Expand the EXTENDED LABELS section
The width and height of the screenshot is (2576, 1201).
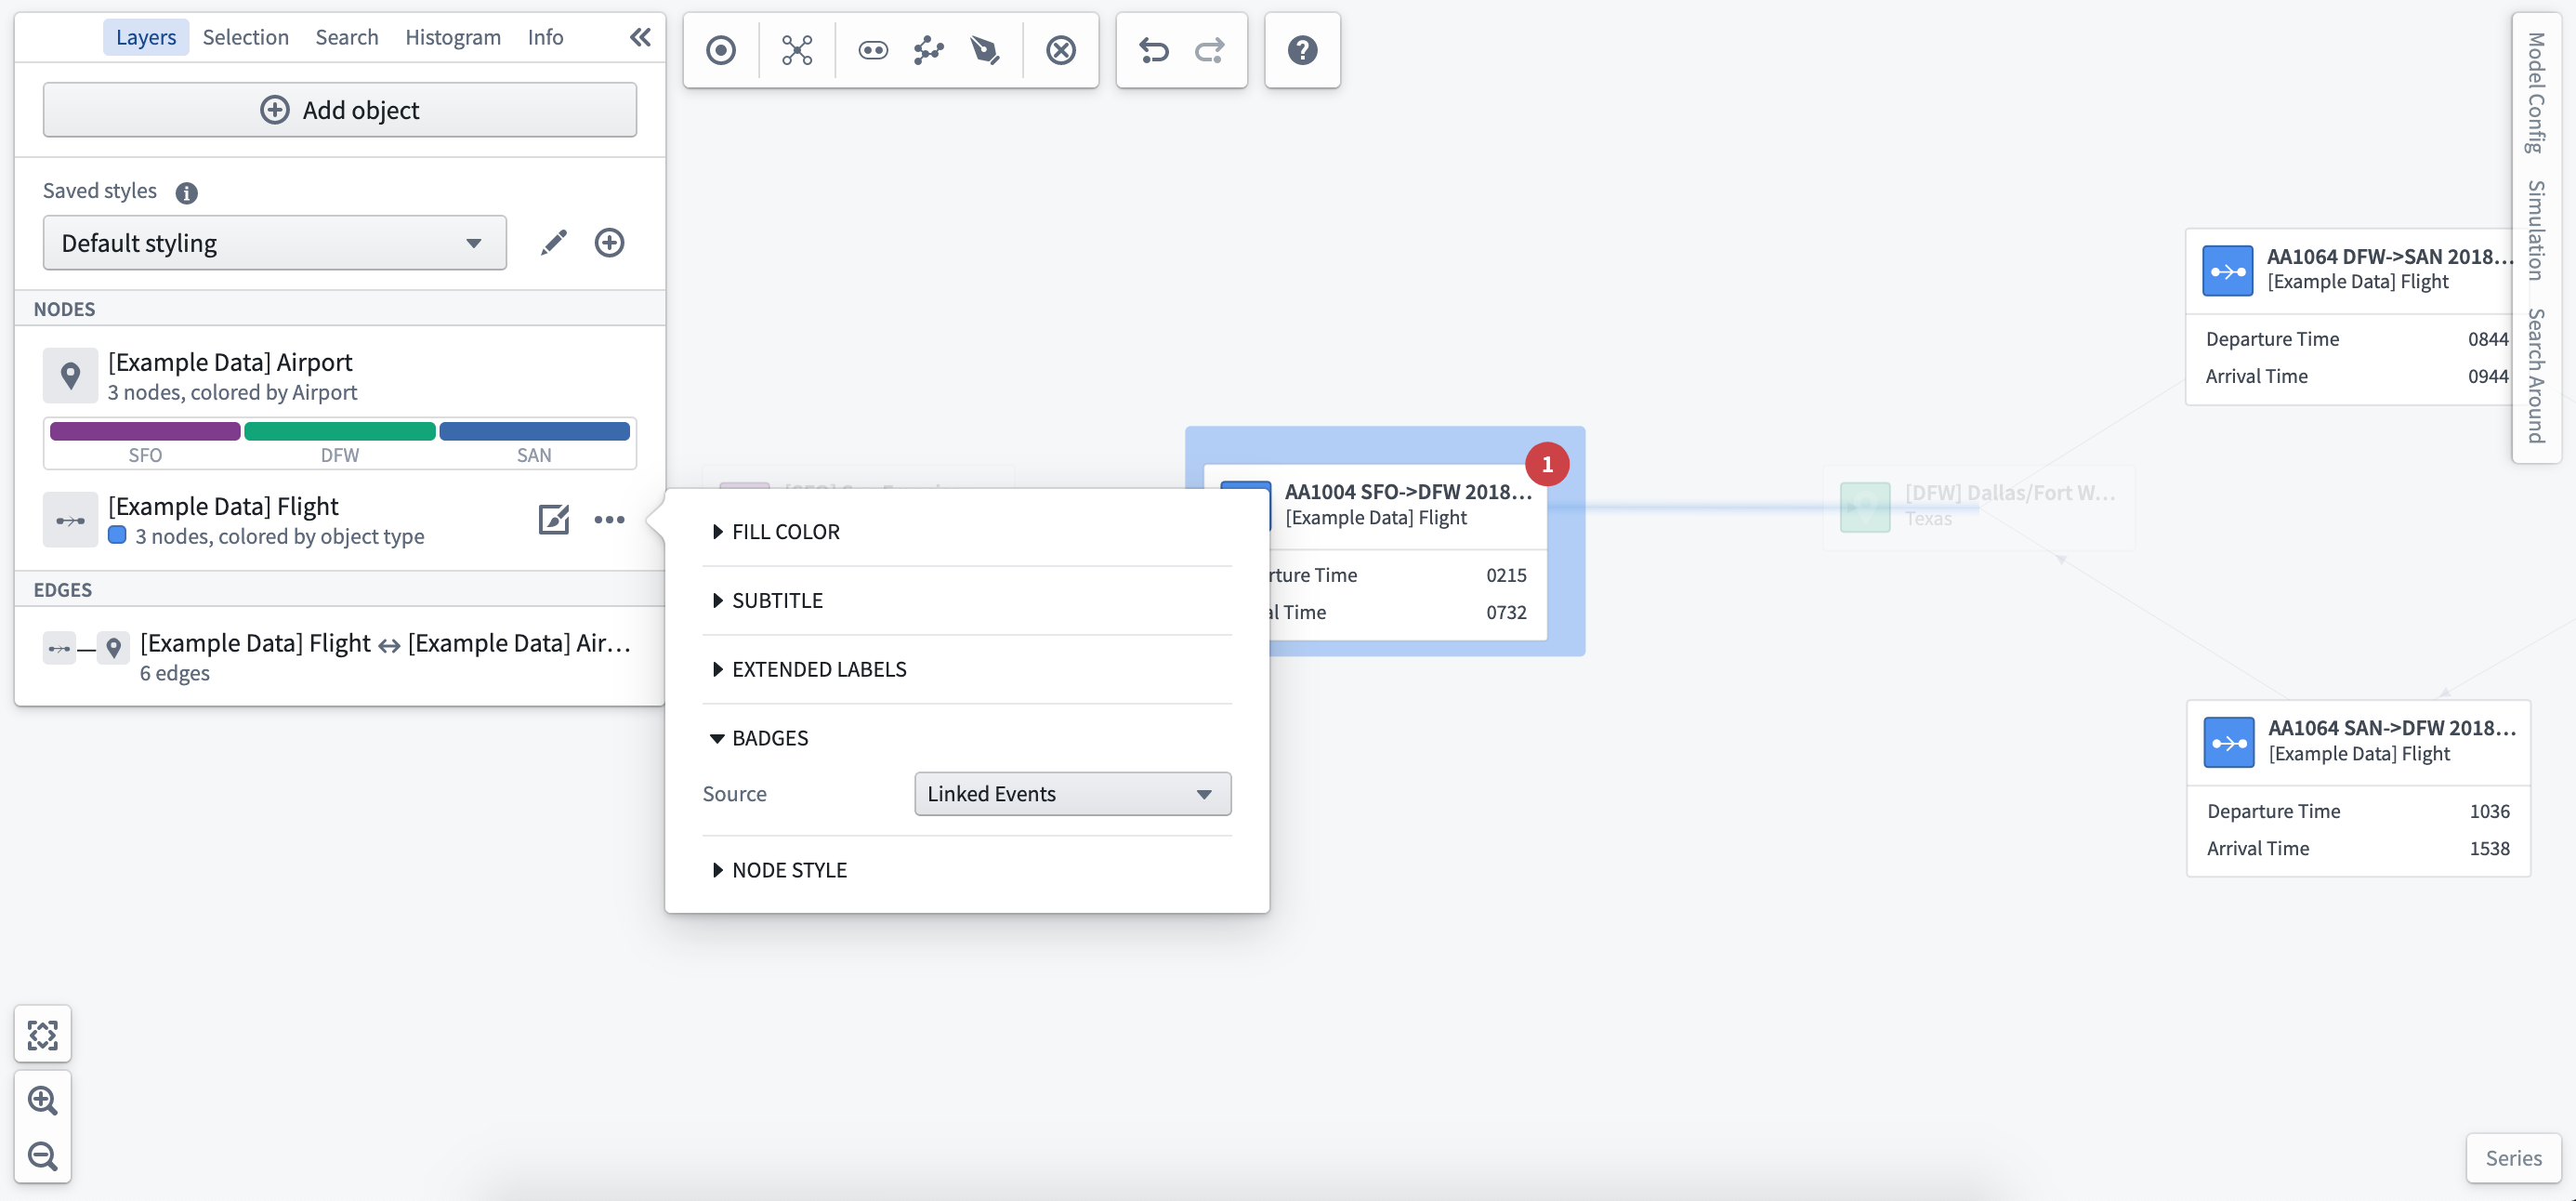tap(809, 670)
